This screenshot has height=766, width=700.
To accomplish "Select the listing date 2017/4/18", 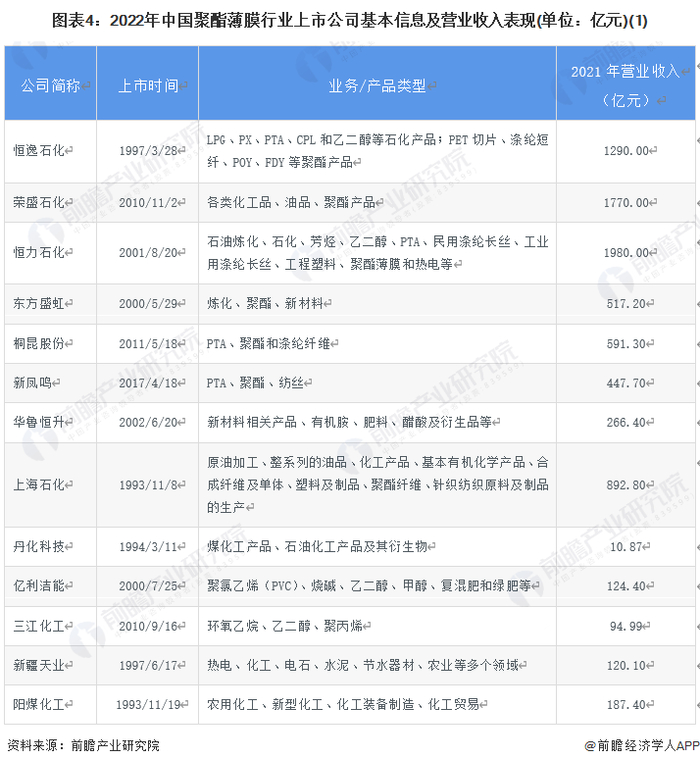I will point(148,383).
